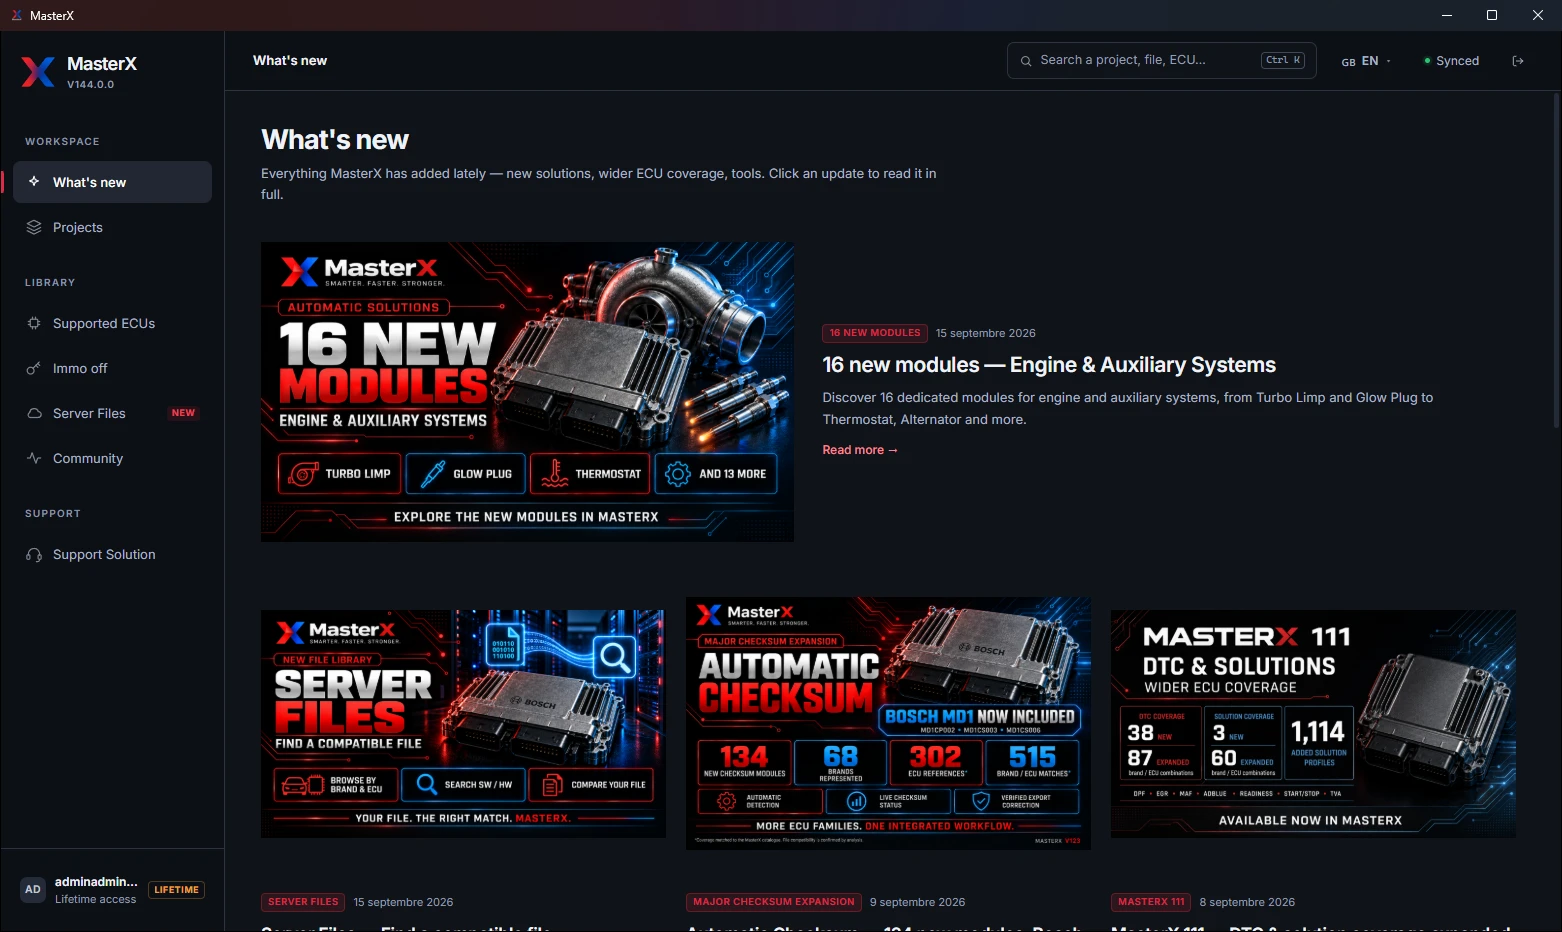Click the vertical scrollbar on the right
The height and width of the screenshot is (932, 1562).
pyautogui.click(x=1557, y=260)
